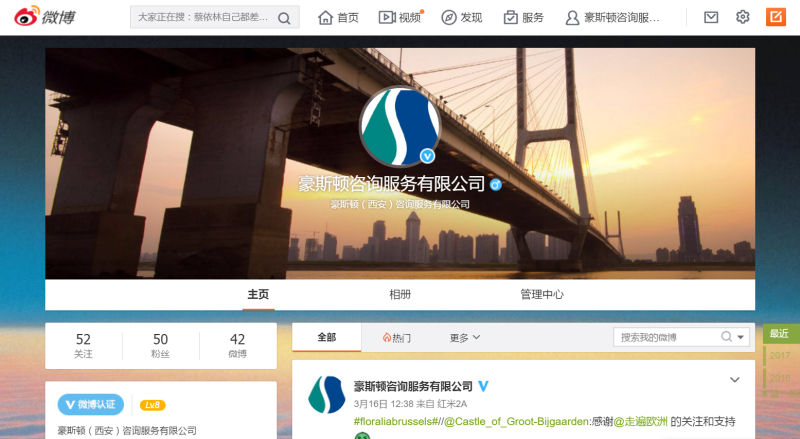Click the profile avatar logo on banner
Screen dimensions: 800x439
click(400, 126)
